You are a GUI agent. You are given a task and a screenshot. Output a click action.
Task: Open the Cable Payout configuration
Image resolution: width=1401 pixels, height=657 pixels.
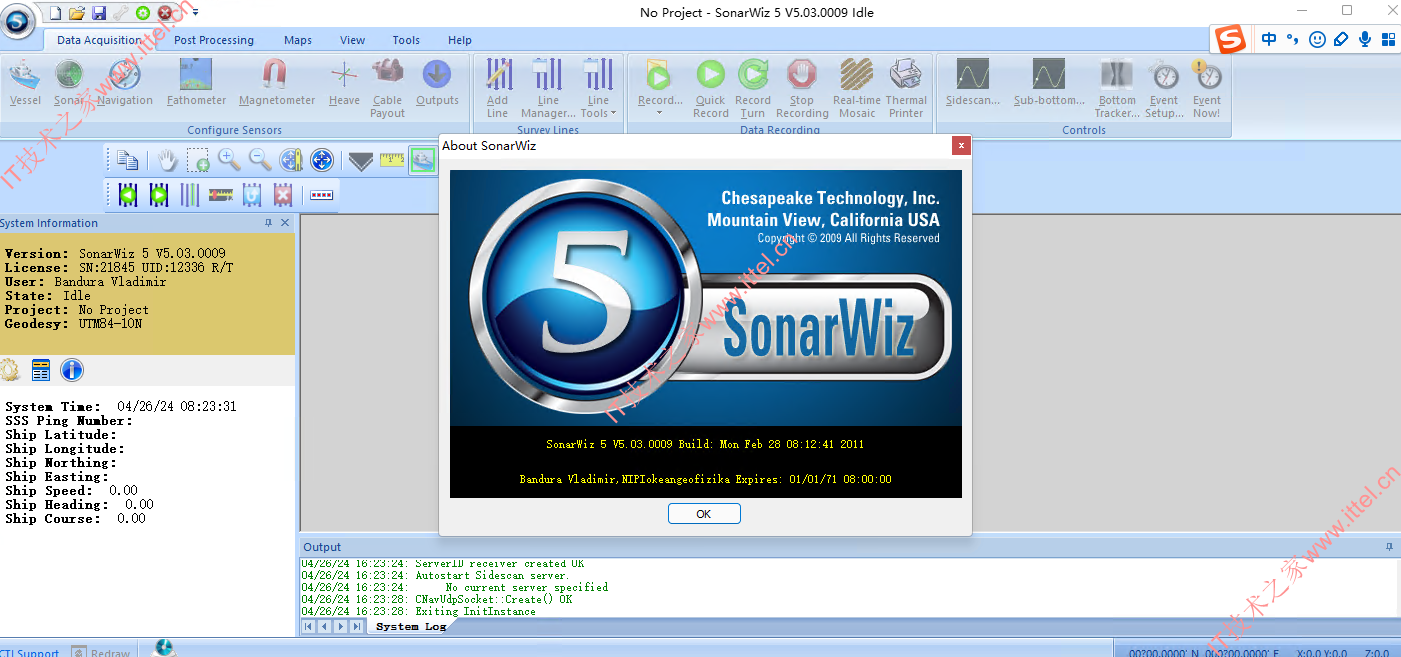[387, 88]
